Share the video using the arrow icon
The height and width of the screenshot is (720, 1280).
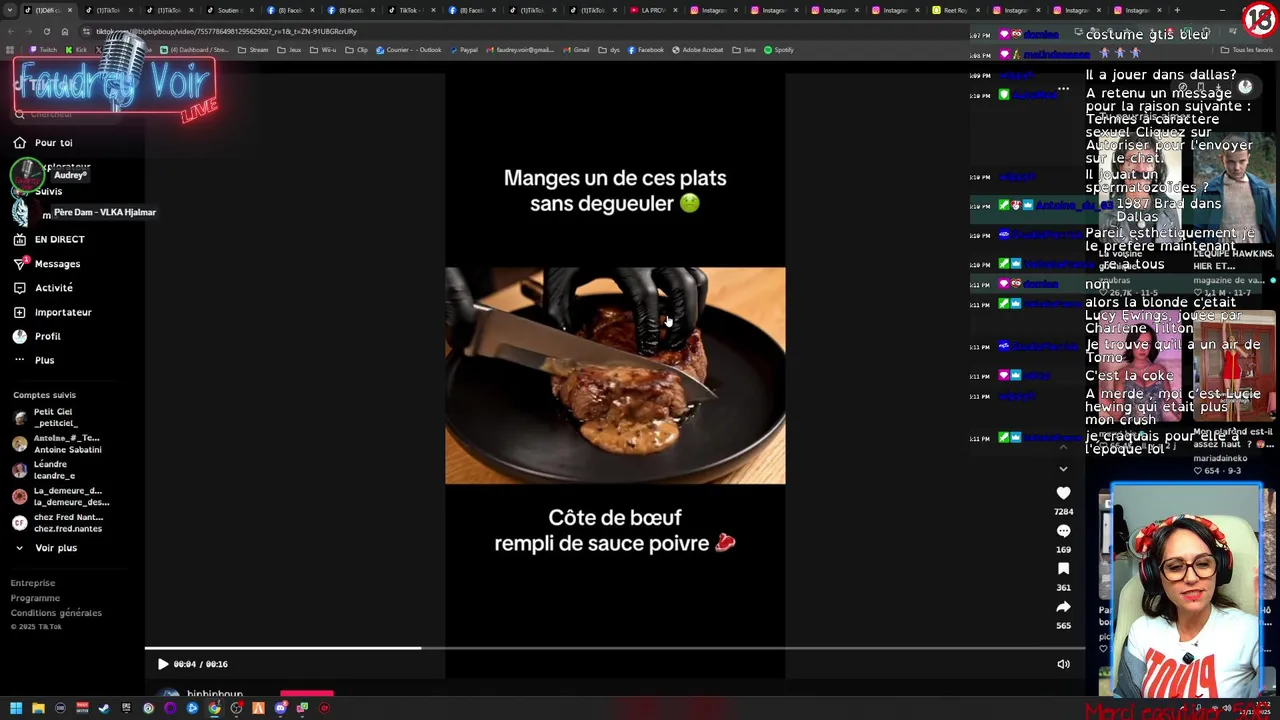[1063, 607]
